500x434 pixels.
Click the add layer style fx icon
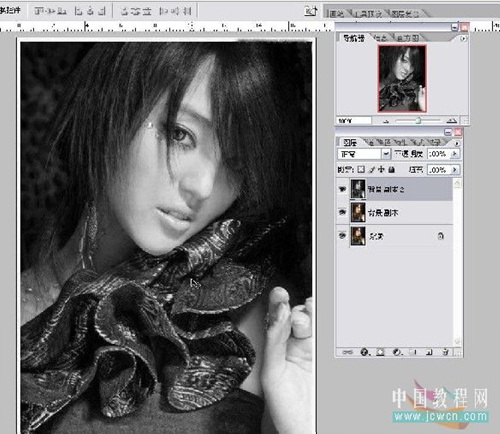tap(365, 352)
